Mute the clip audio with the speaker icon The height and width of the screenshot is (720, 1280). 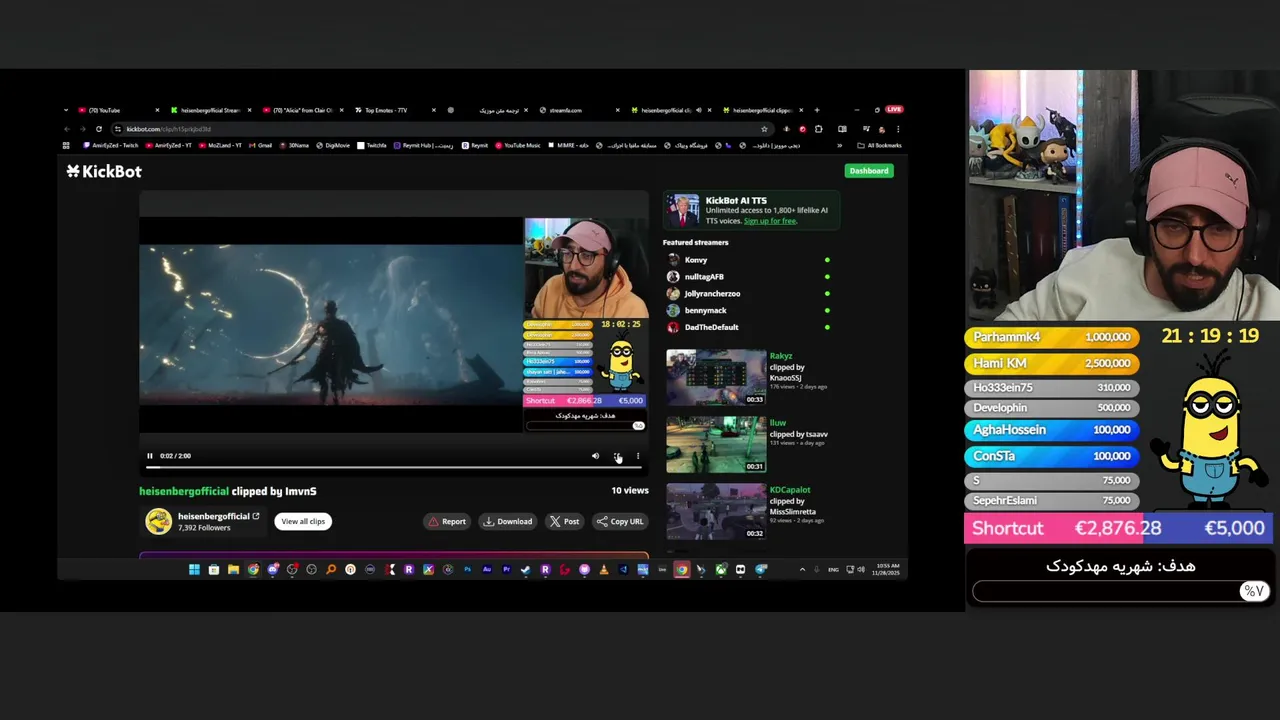595,456
